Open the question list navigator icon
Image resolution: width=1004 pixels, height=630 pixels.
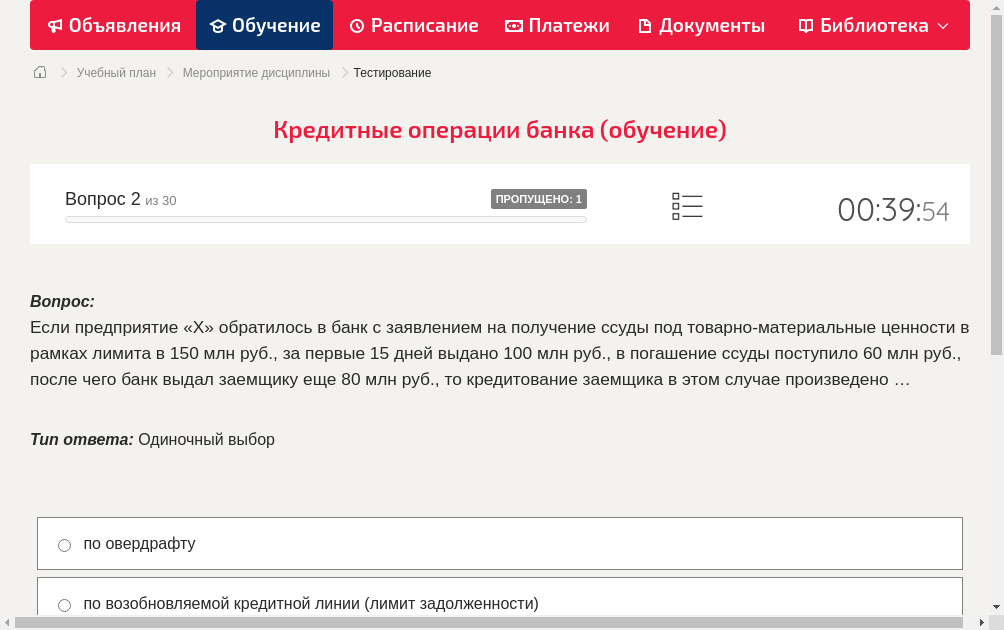(687, 206)
